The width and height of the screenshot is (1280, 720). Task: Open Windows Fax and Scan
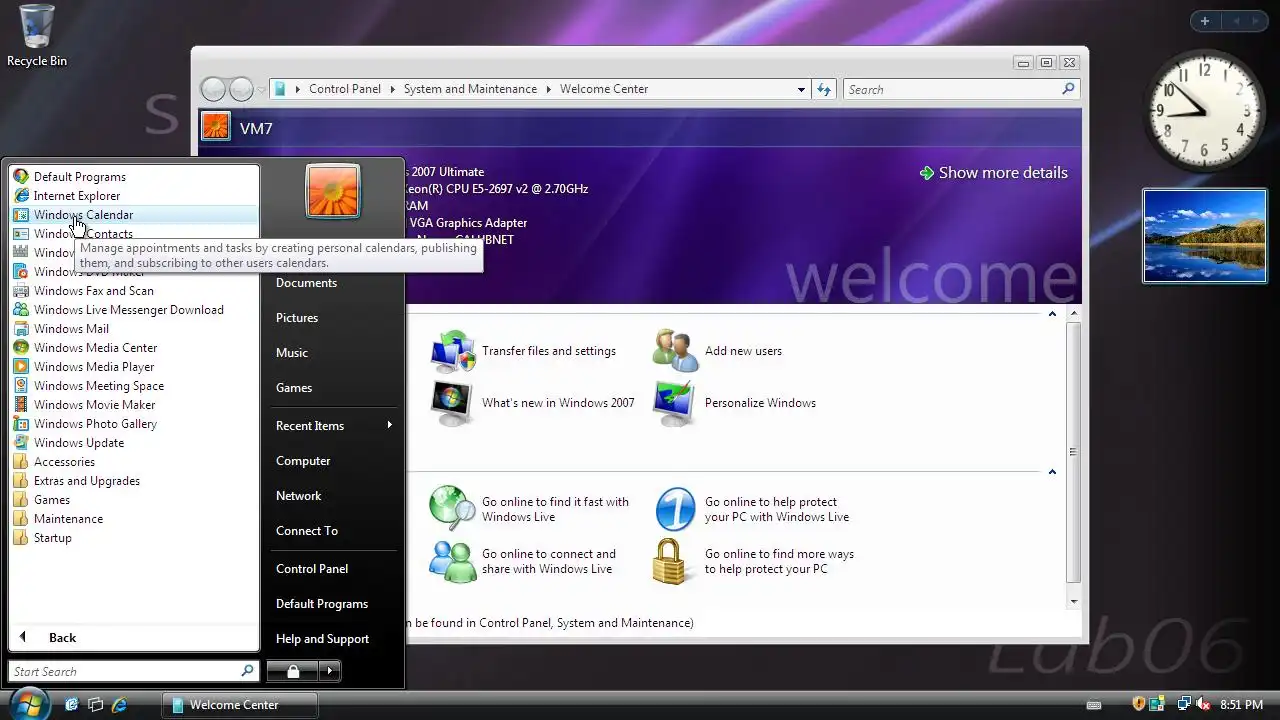pyautogui.click(x=134, y=291)
